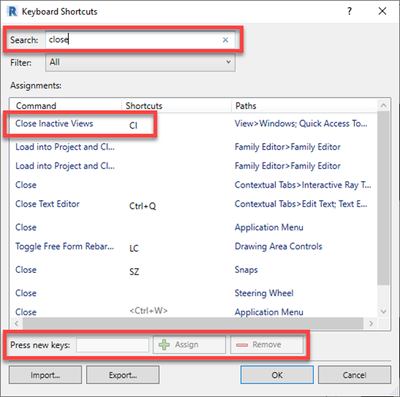This screenshot has height=397, width=400.
Task: Open the Filter dropdown set to All
Action: point(140,62)
